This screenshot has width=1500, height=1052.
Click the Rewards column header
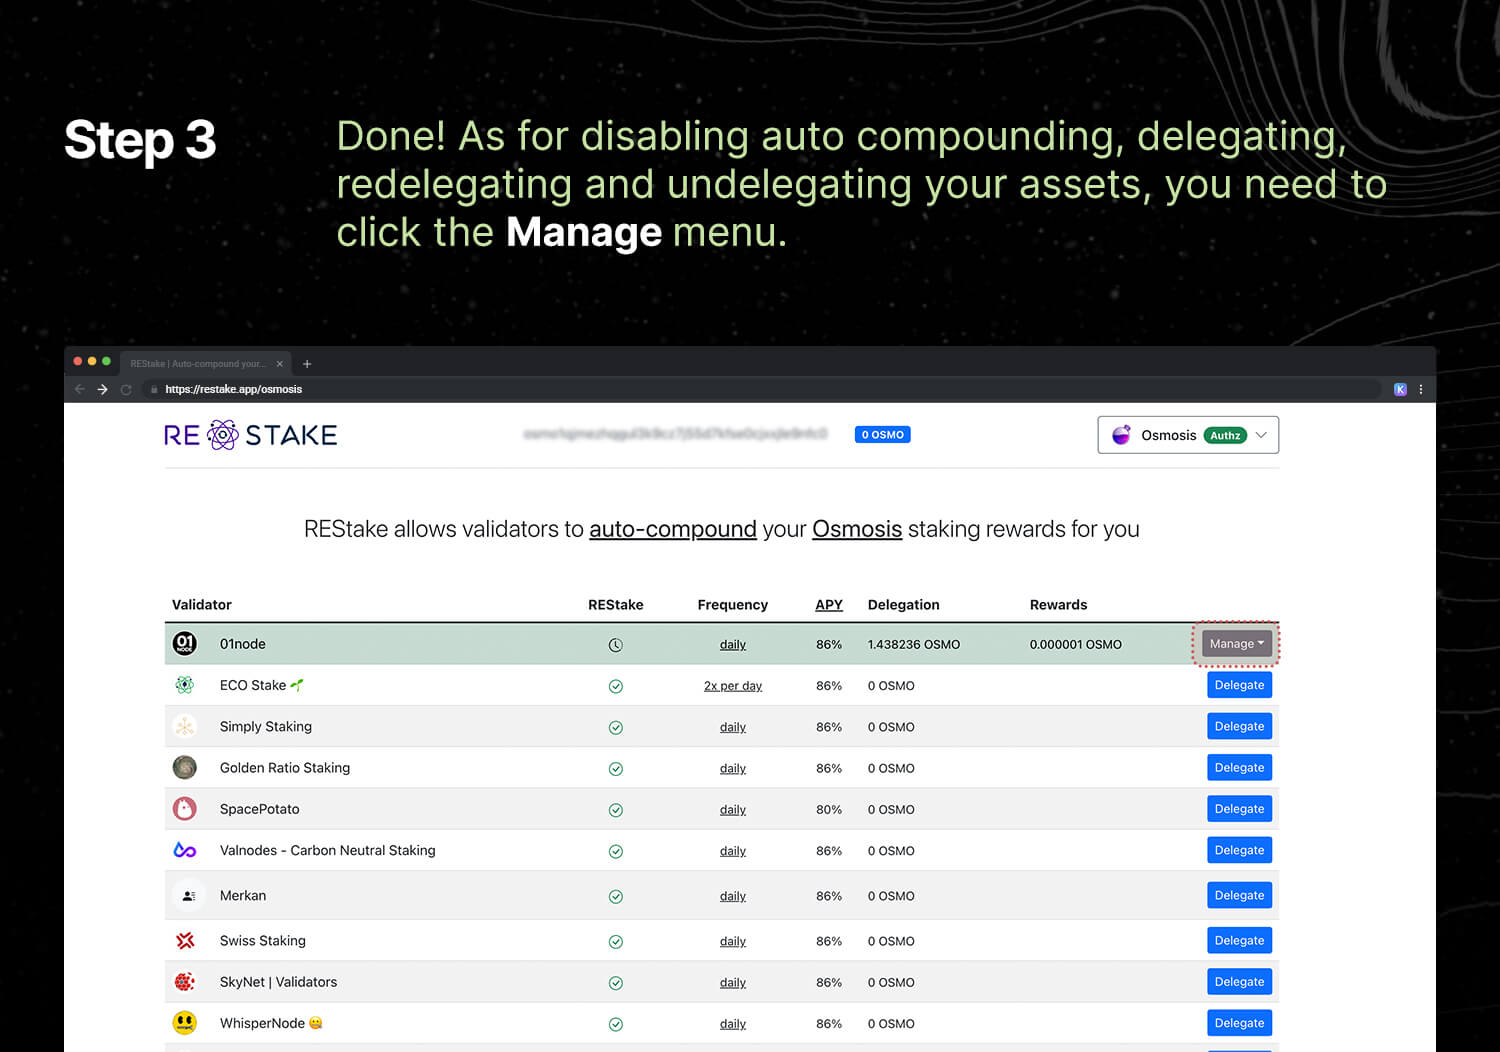coord(1059,604)
